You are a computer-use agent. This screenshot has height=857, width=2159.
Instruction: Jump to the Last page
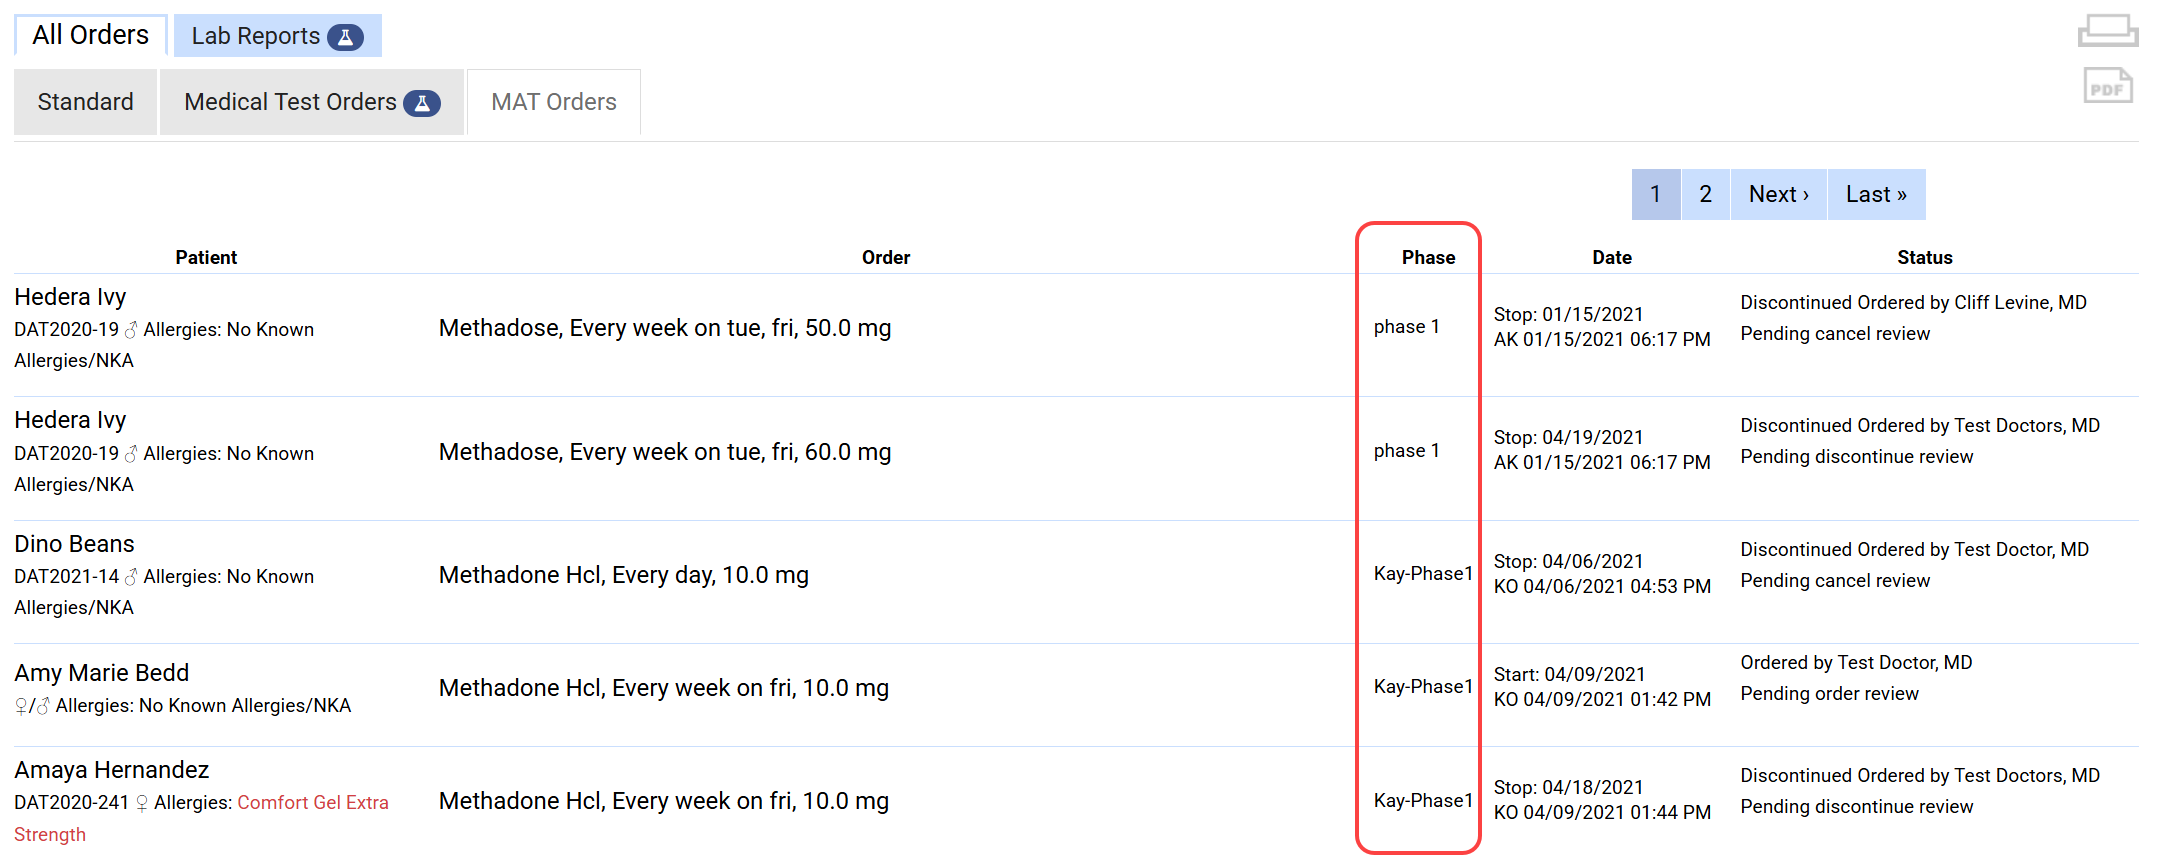coord(1875,194)
